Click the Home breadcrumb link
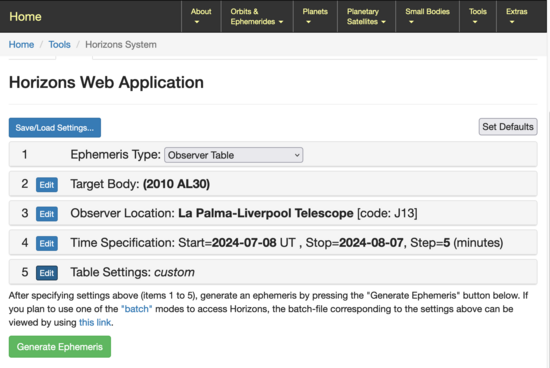Screen dimensions: 550x368 (21, 45)
